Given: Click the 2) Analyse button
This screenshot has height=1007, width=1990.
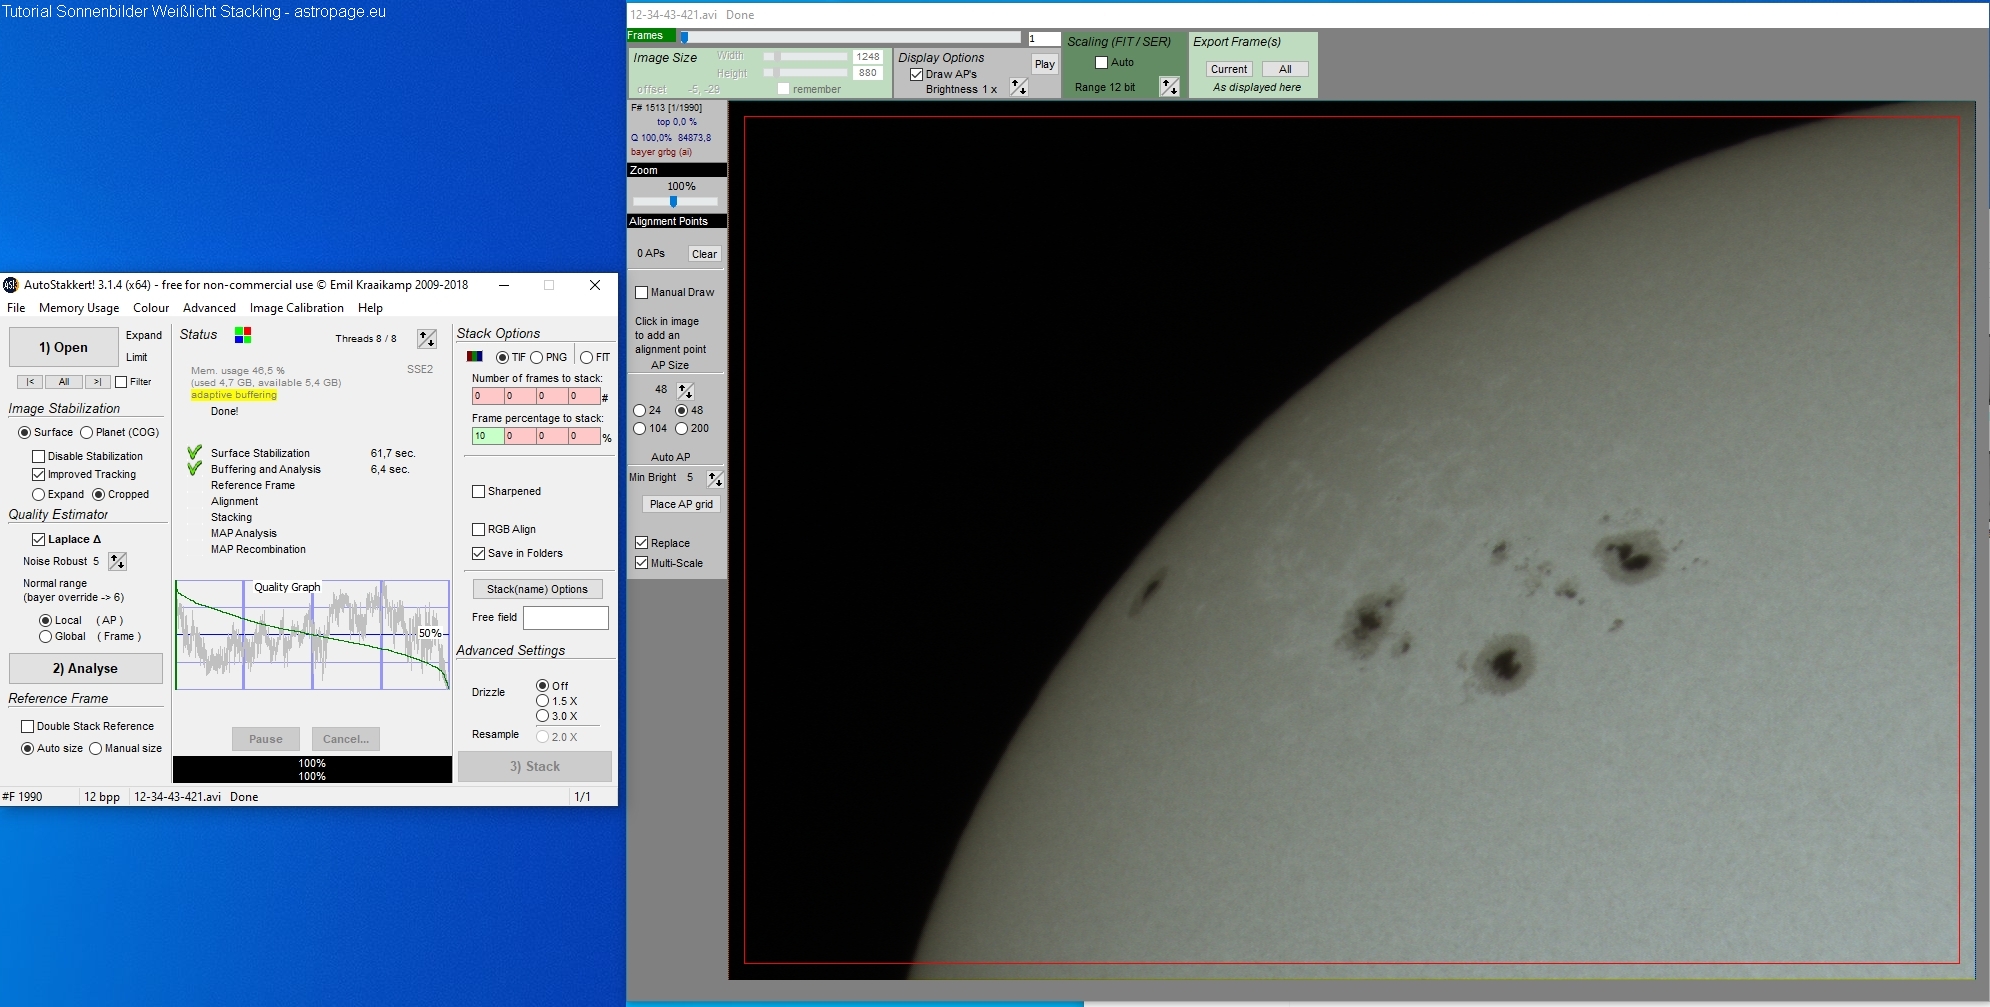Looking at the screenshot, I should [85, 668].
